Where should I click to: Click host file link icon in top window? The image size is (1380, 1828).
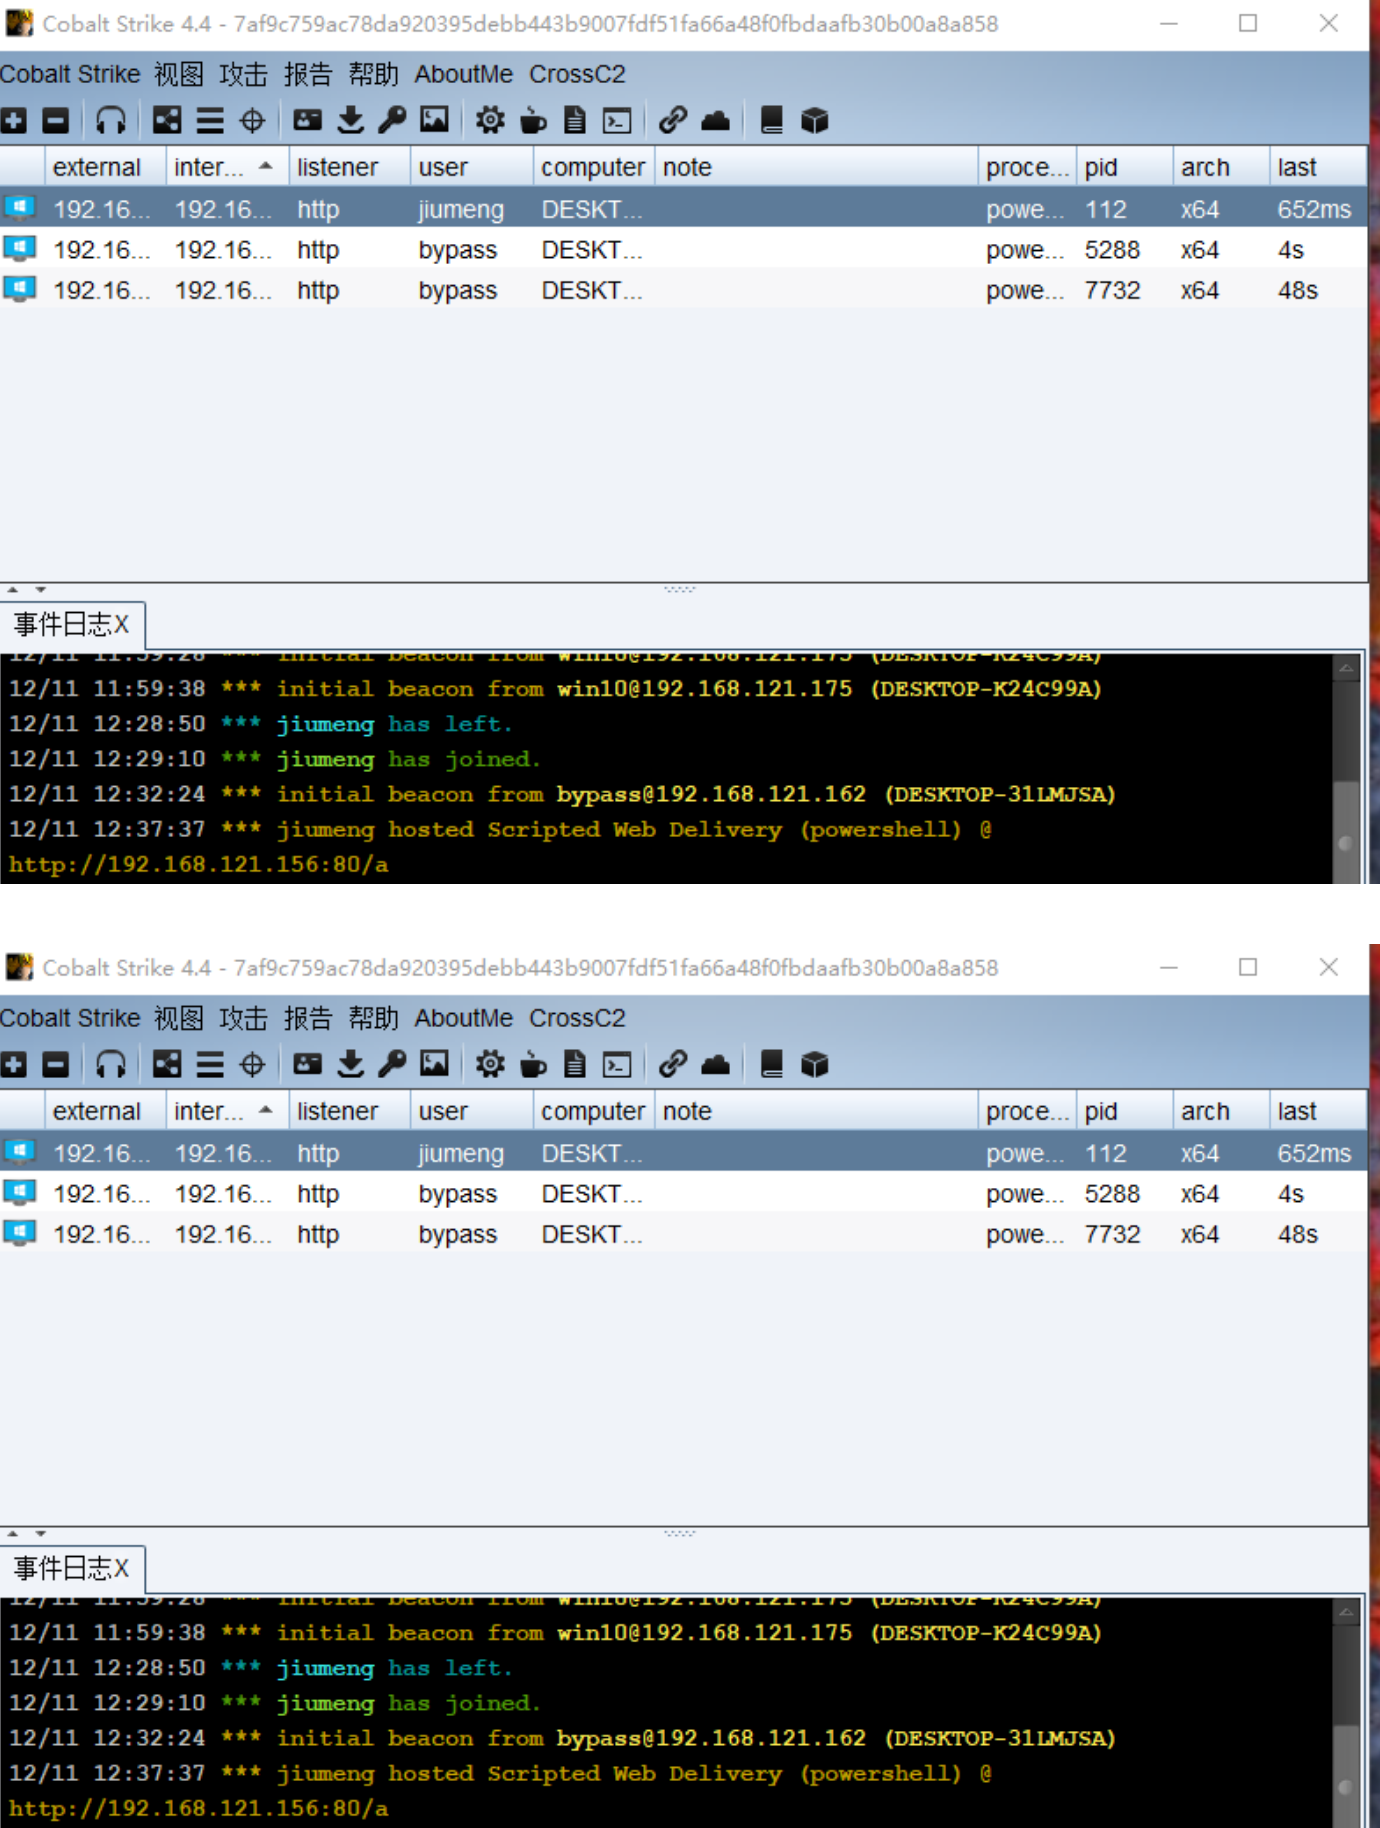673,121
